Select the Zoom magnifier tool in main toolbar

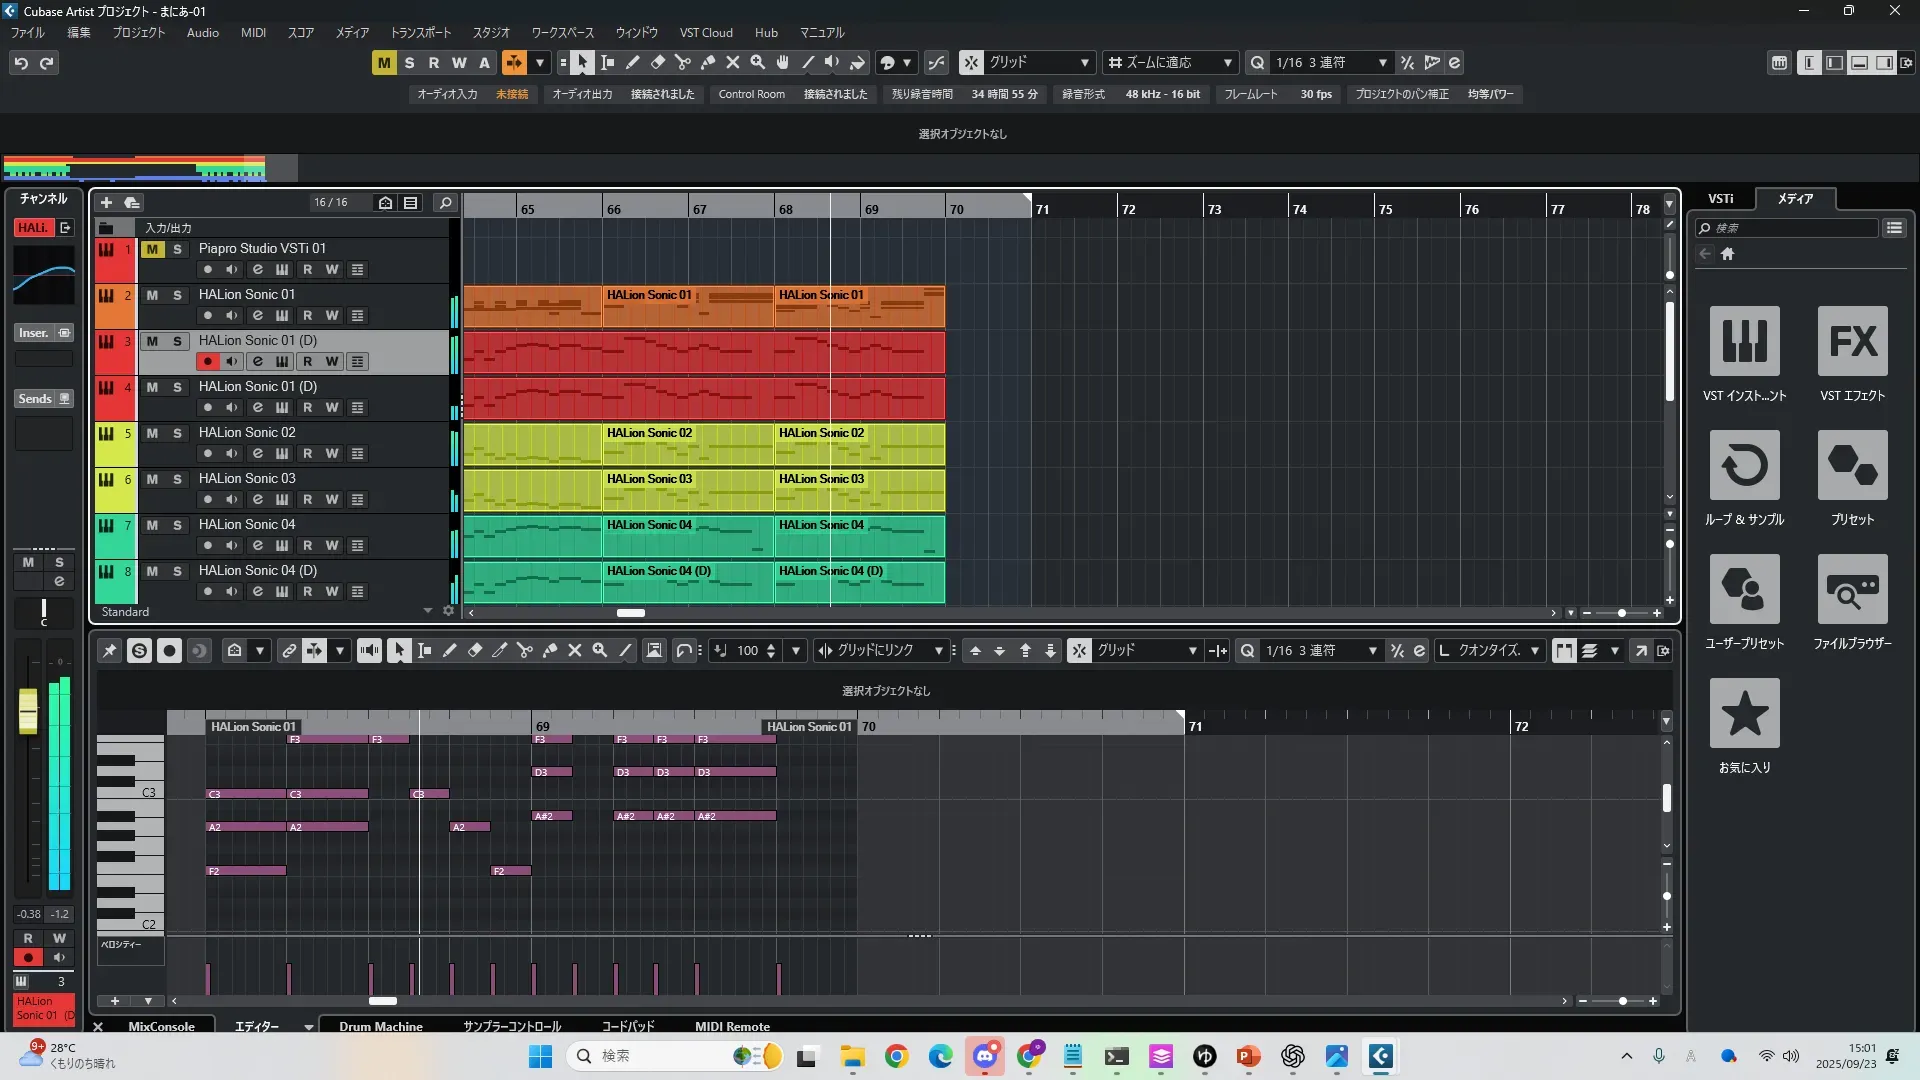[x=758, y=63]
